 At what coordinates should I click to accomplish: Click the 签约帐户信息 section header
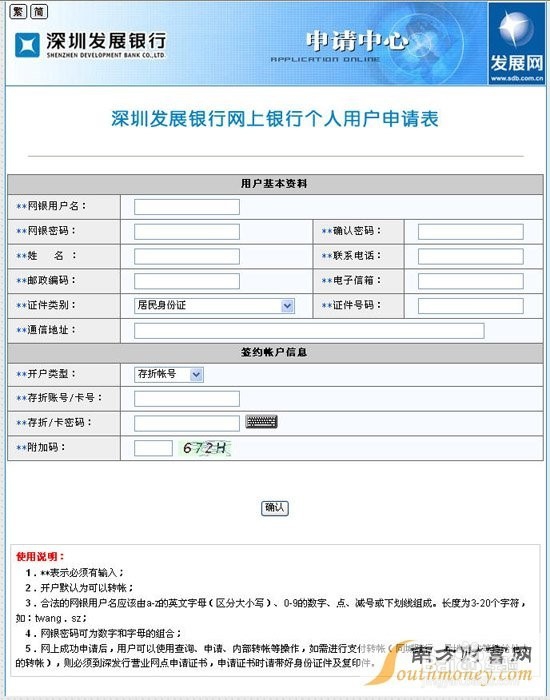(x=274, y=352)
